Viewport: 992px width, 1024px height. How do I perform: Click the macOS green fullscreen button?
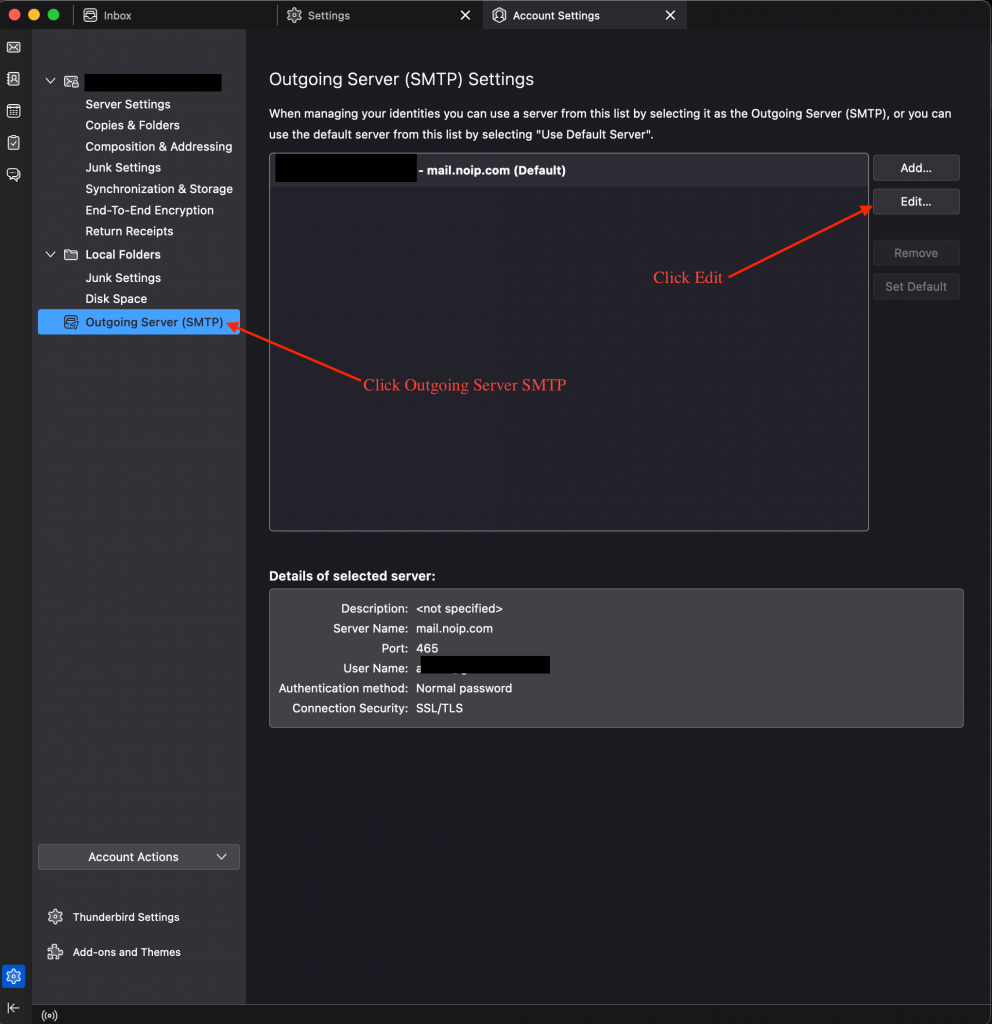pyautogui.click(x=54, y=14)
